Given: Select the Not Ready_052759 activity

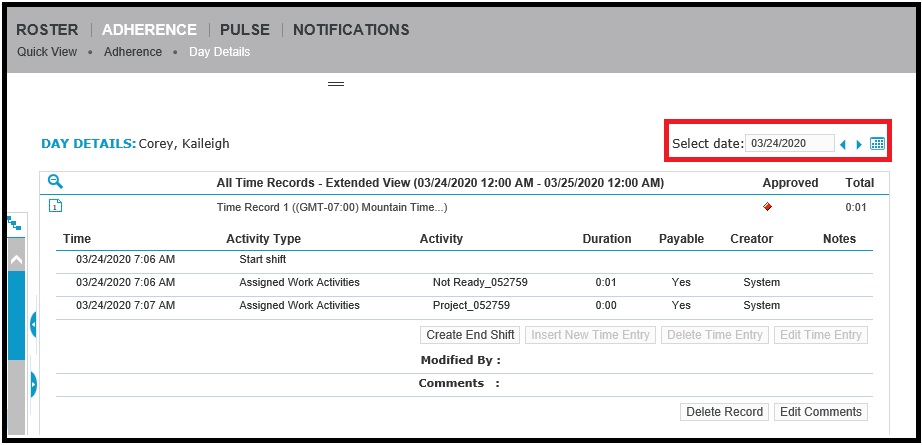Looking at the screenshot, I should click(x=480, y=282).
